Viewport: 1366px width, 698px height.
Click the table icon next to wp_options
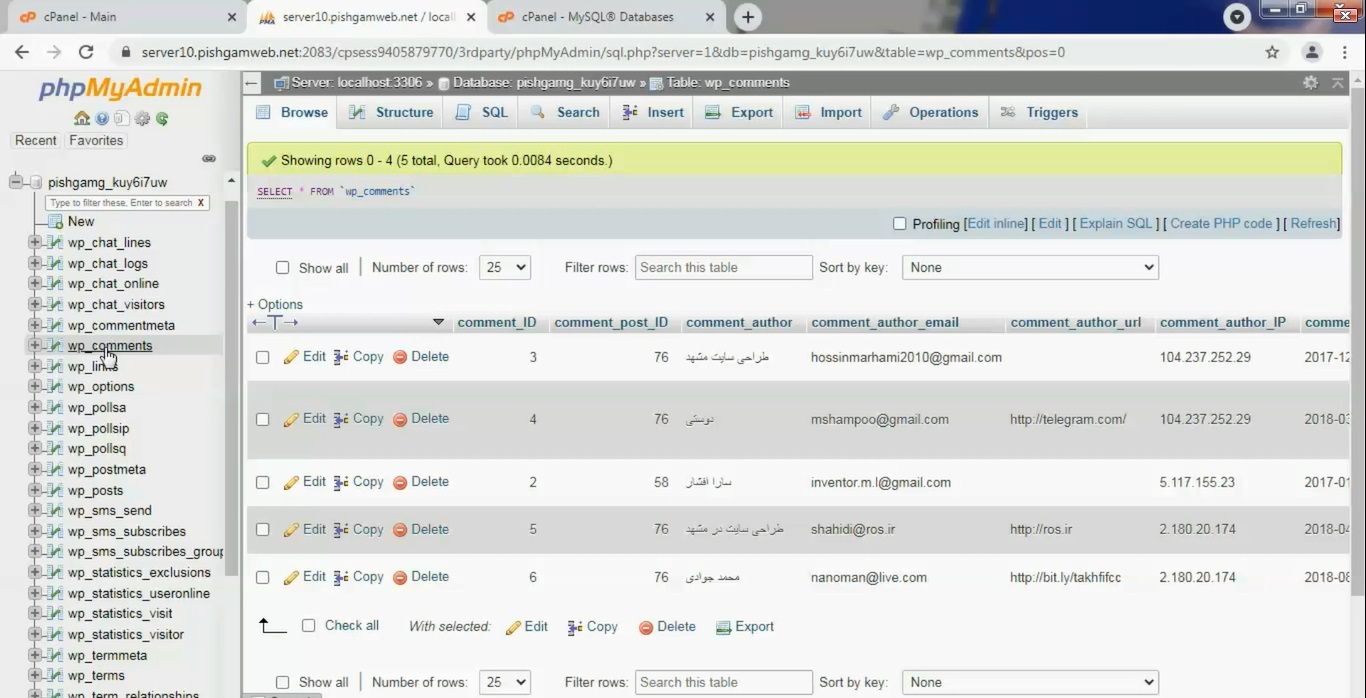(x=54, y=387)
